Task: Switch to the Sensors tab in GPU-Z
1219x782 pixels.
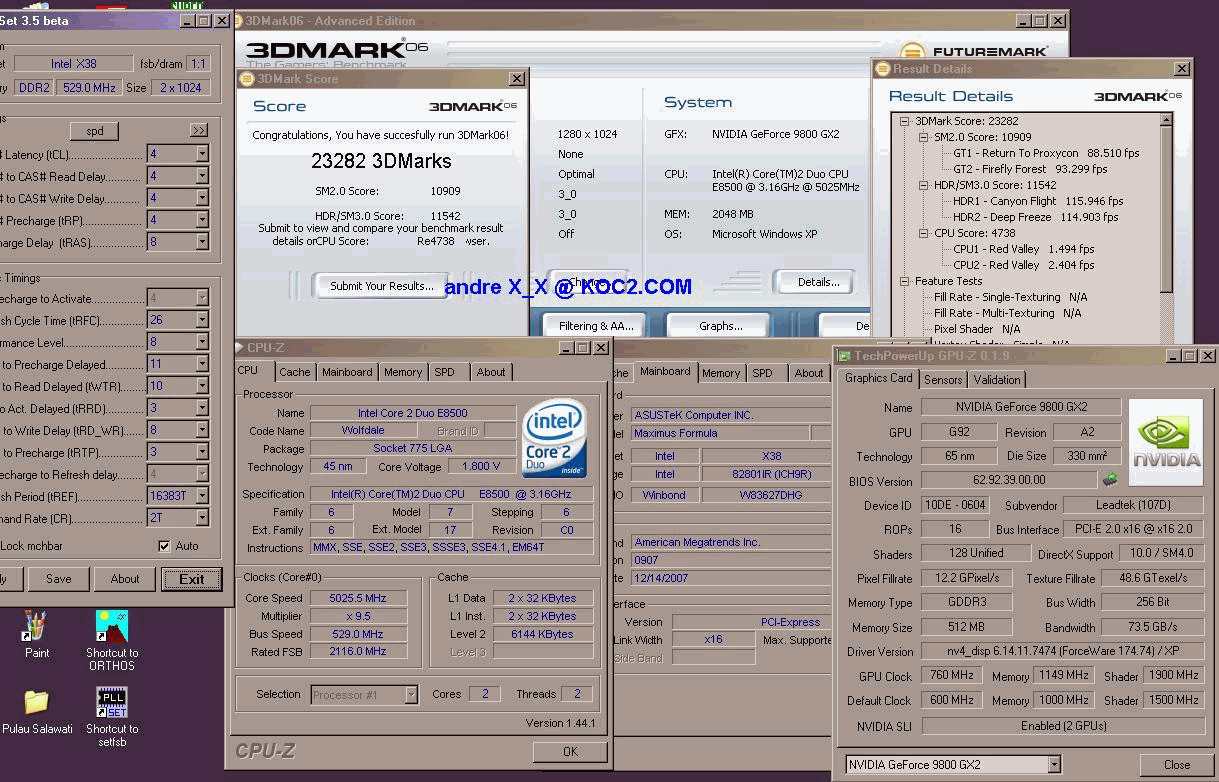Action: tap(943, 380)
